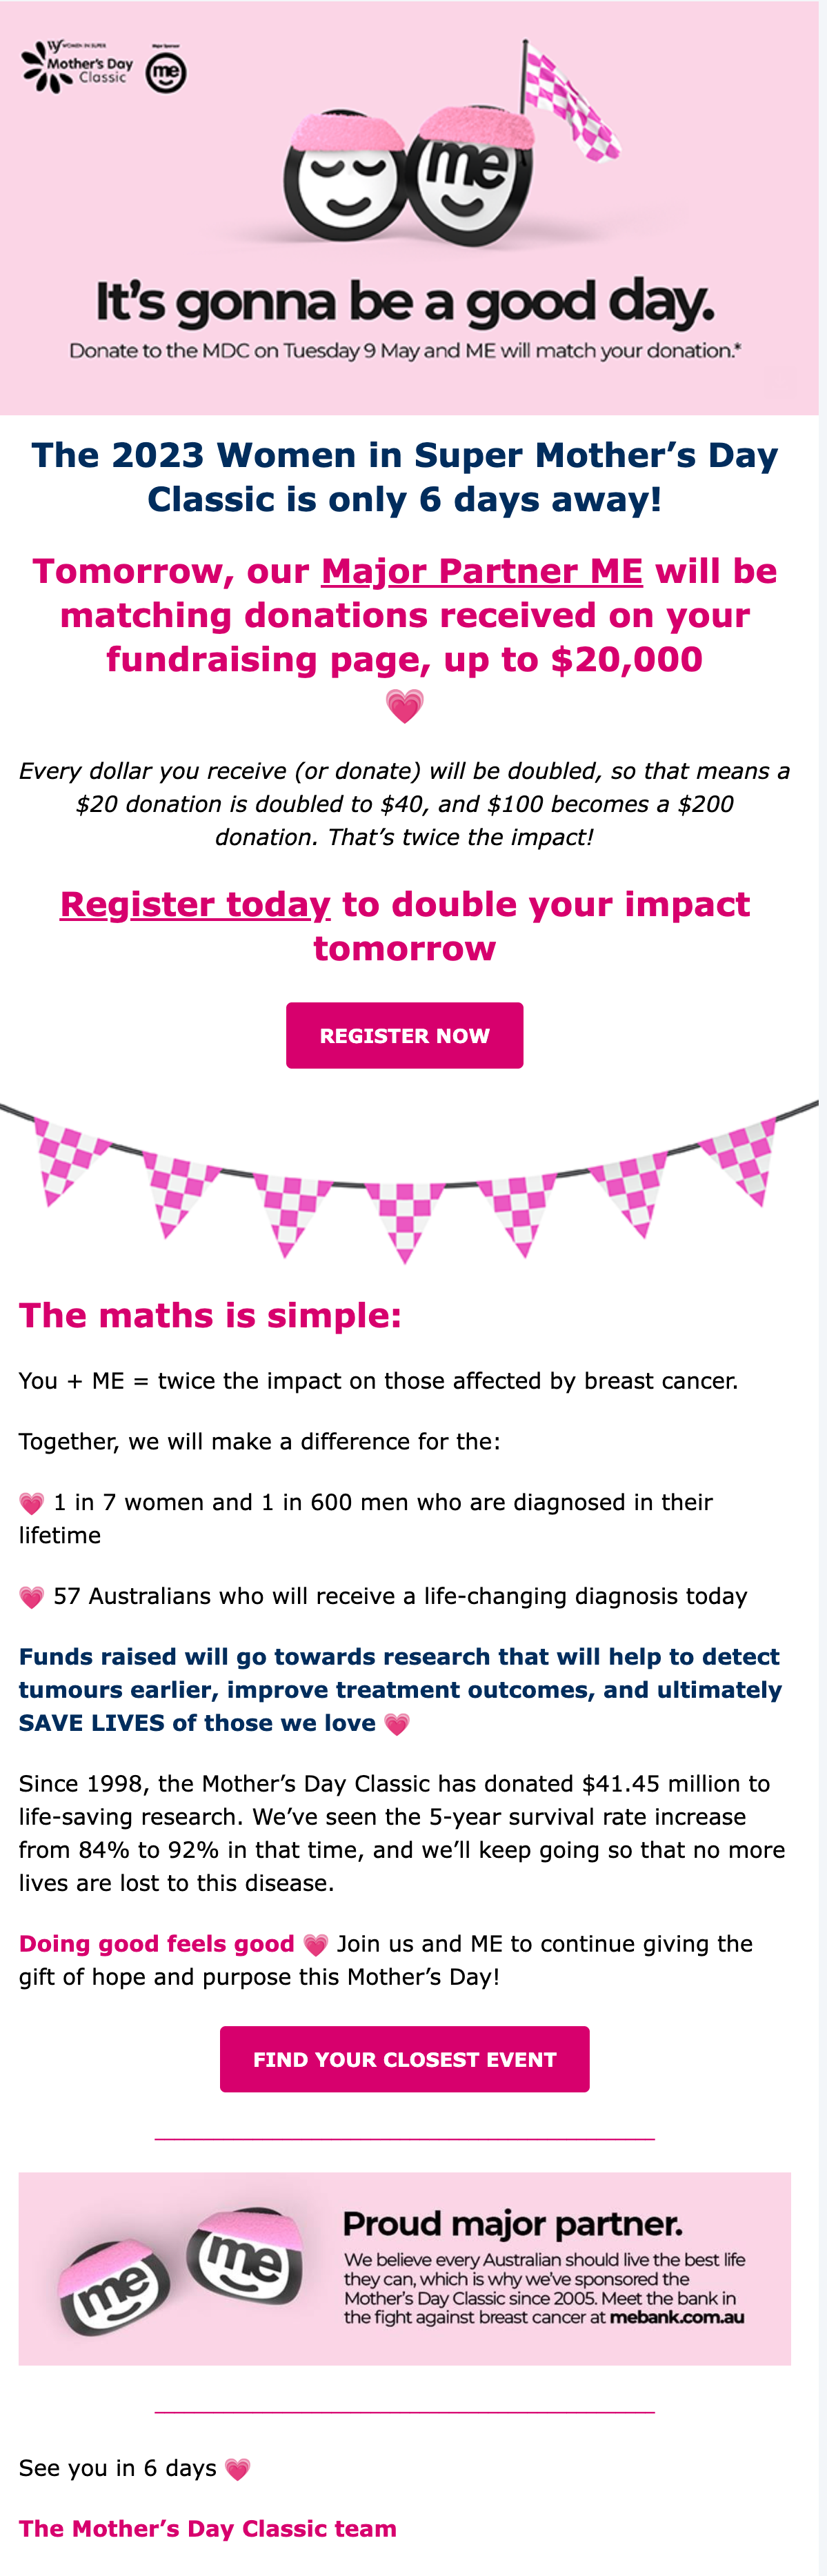Click the Register today link
The width and height of the screenshot is (827, 2576).
tap(195, 904)
